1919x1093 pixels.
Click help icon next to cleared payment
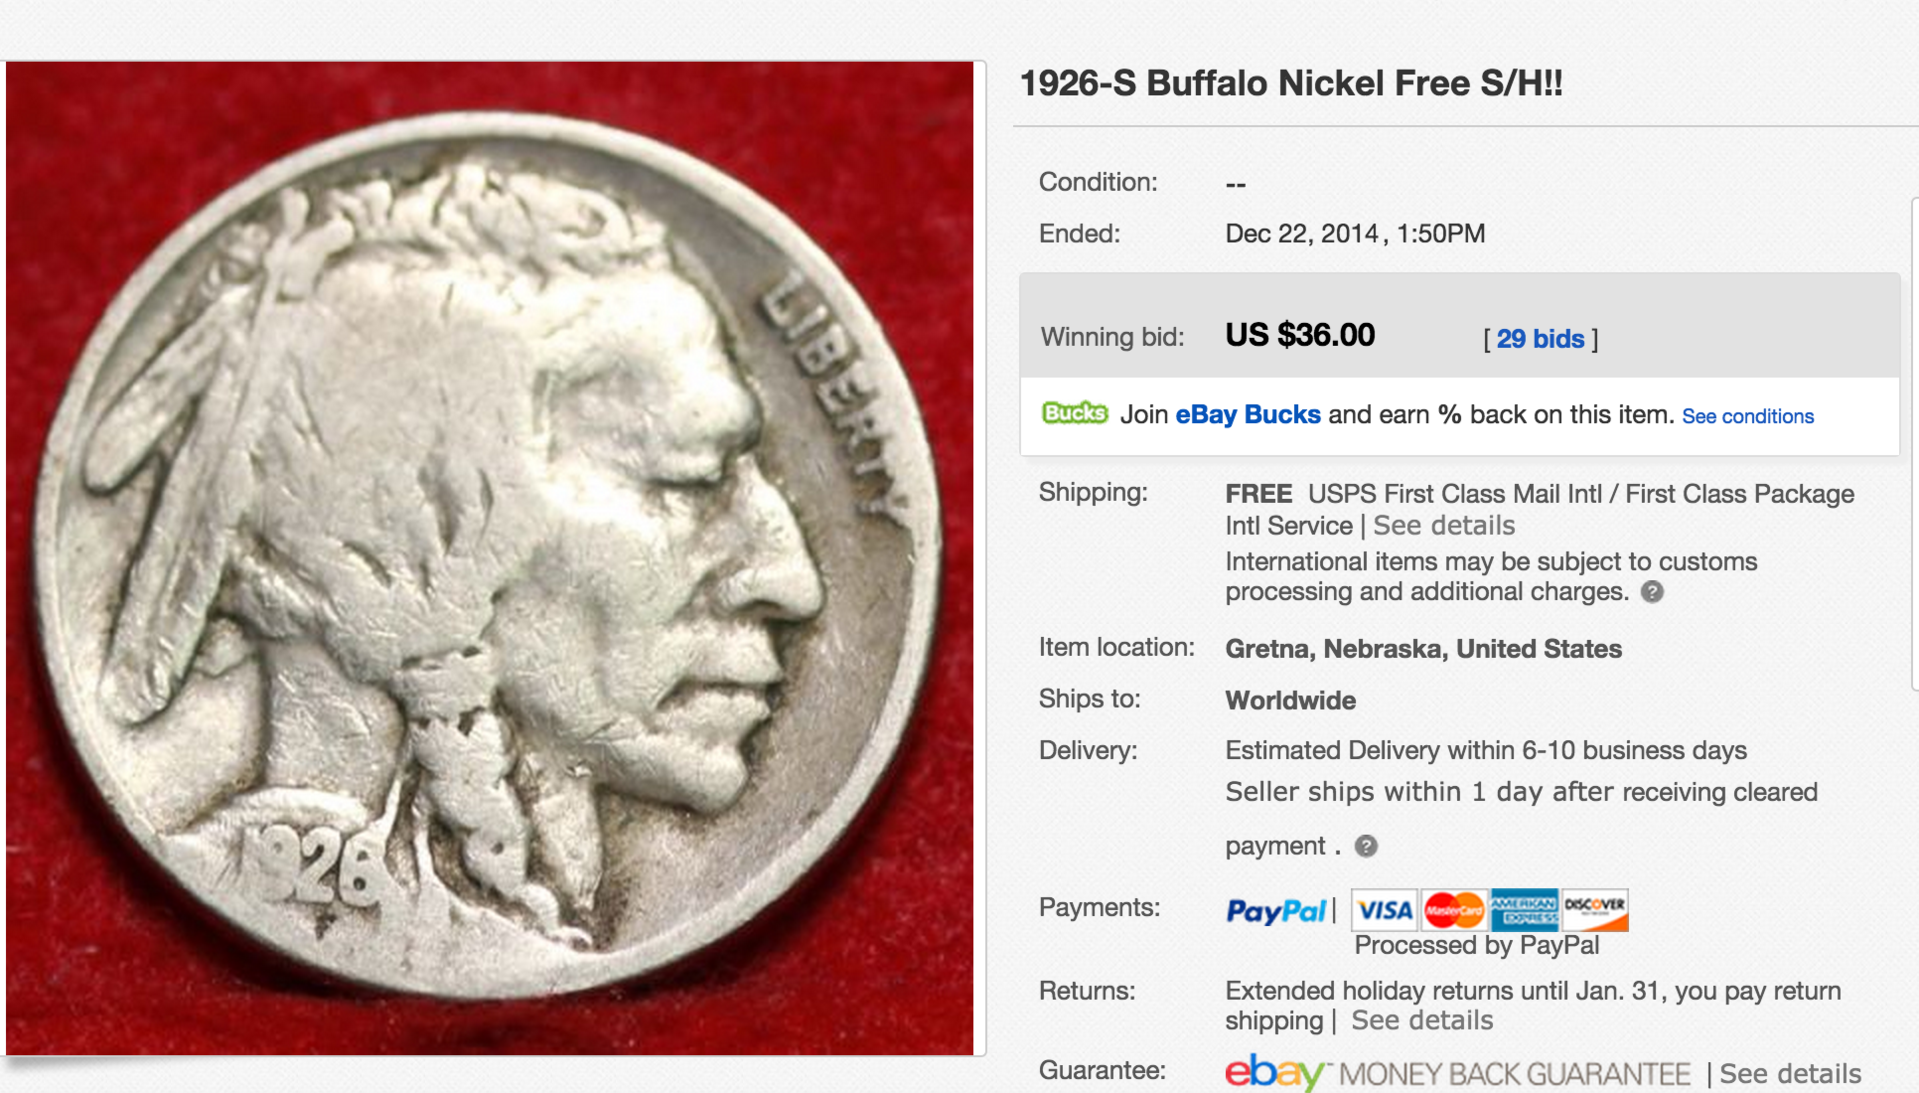(x=1366, y=846)
